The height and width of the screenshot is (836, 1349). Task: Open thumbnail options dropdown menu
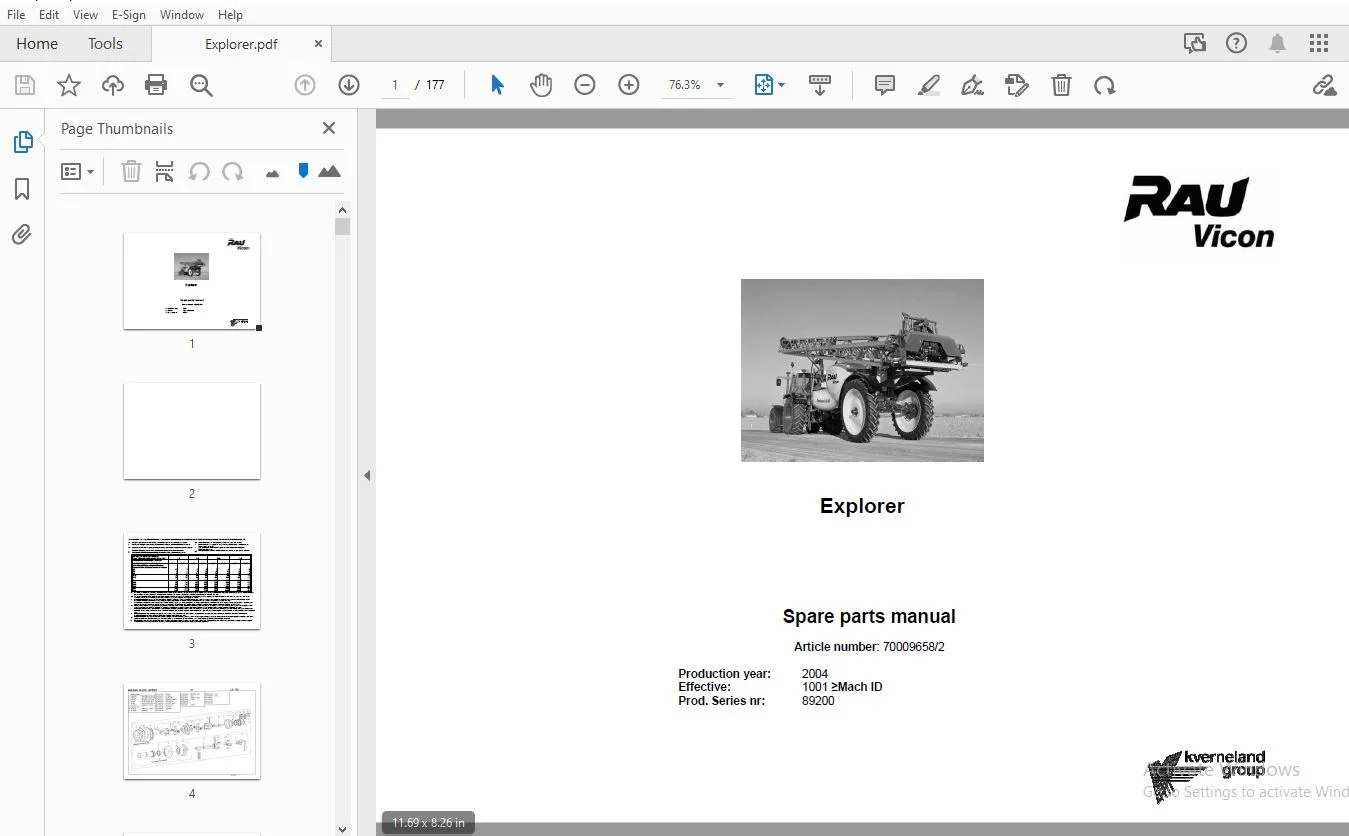click(x=78, y=171)
